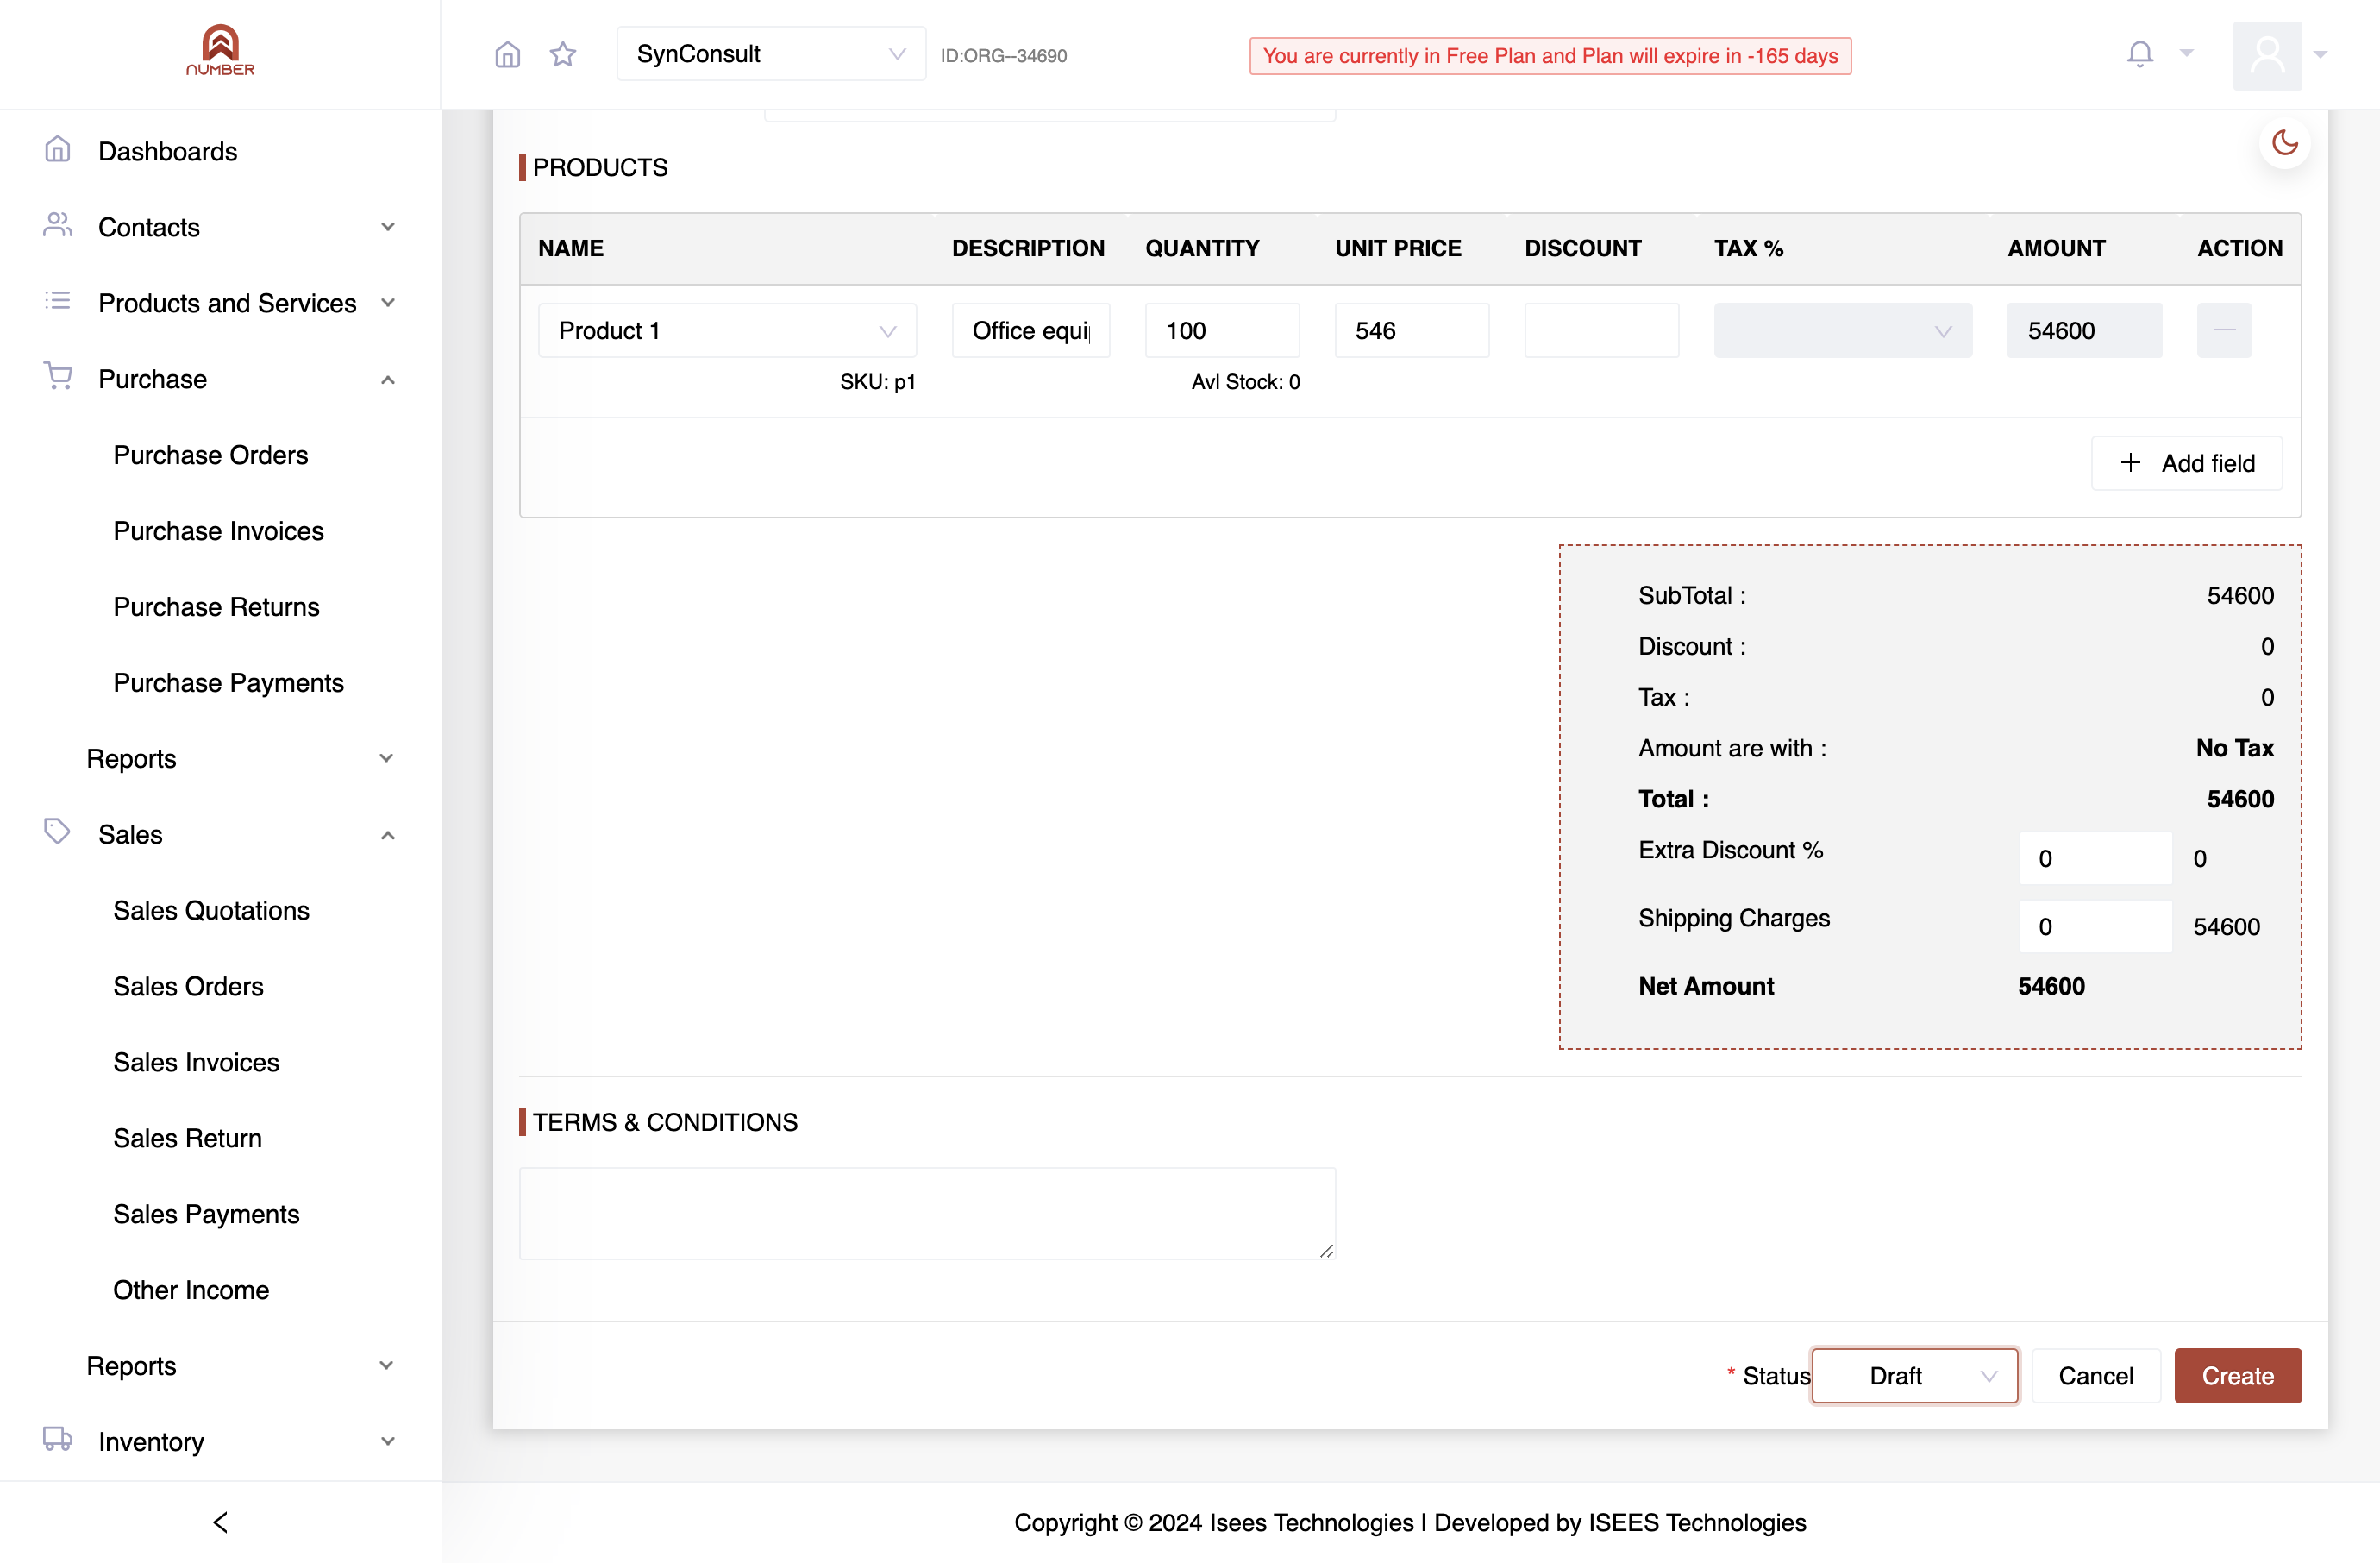Click the Office equipment description field
Image resolution: width=2380 pixels, height=1563 pixels.
[x=1030, y=330]
